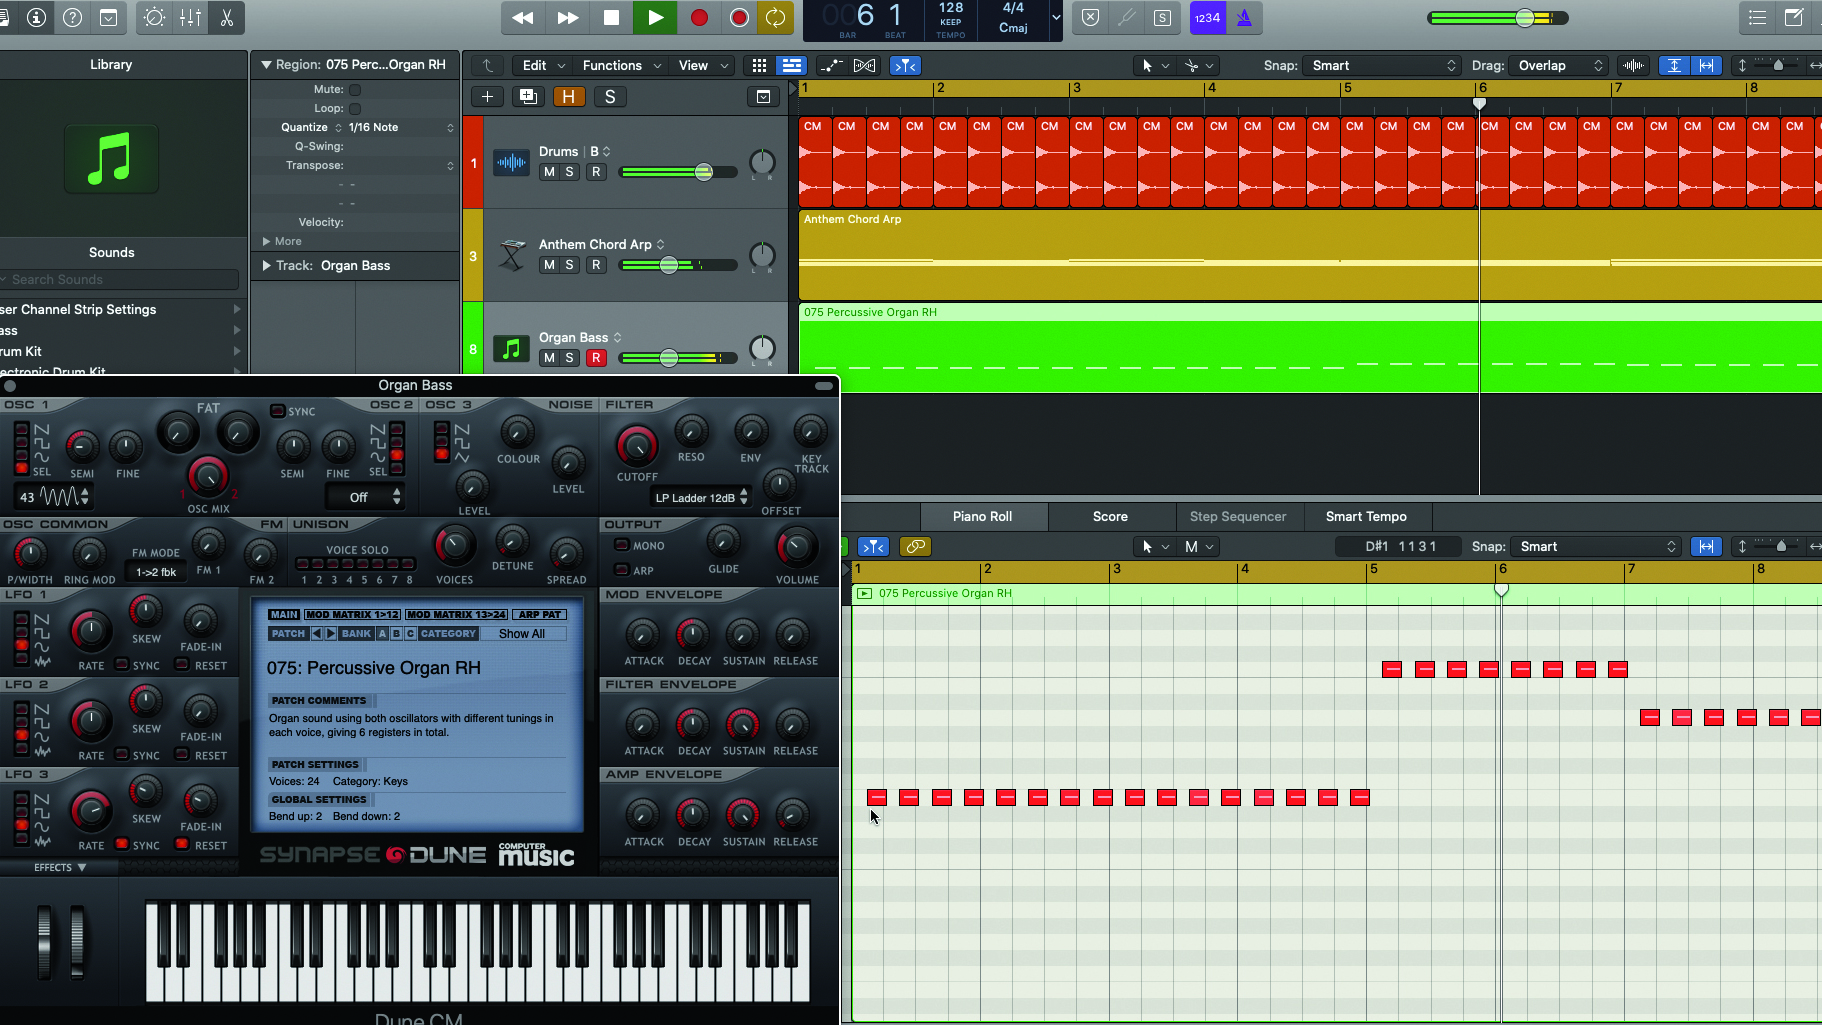Viewport: 1822px width, 1025px height.
Task: Click the green Play button
Action: (x=655, y=18)
